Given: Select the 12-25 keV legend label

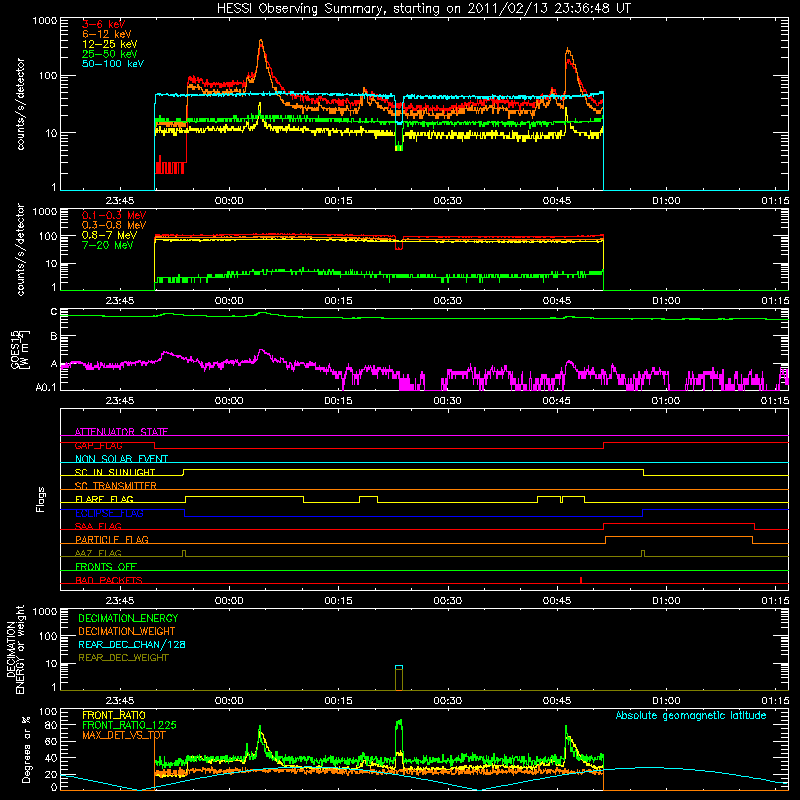Looking at the screenshot, I should 110,44.
